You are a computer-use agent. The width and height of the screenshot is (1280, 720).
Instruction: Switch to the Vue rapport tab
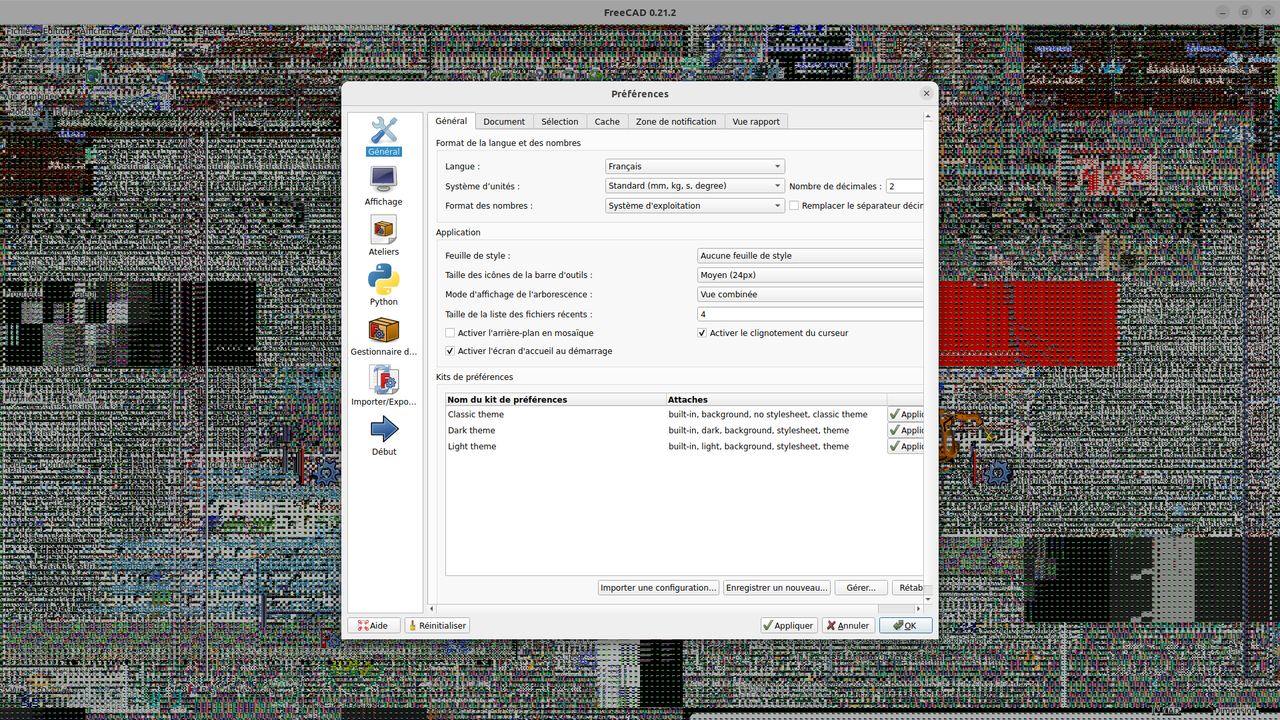coord(756,122)
